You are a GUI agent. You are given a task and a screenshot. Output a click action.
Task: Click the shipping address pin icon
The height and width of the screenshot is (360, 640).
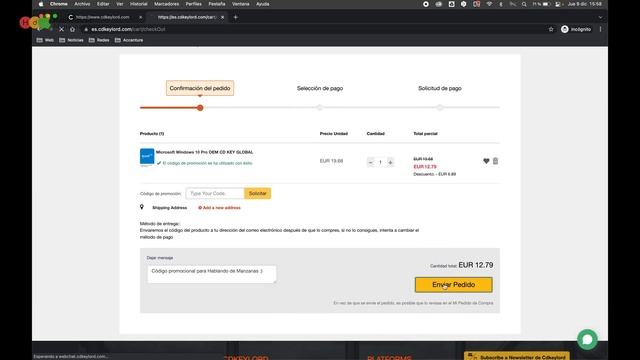[142, 207]
